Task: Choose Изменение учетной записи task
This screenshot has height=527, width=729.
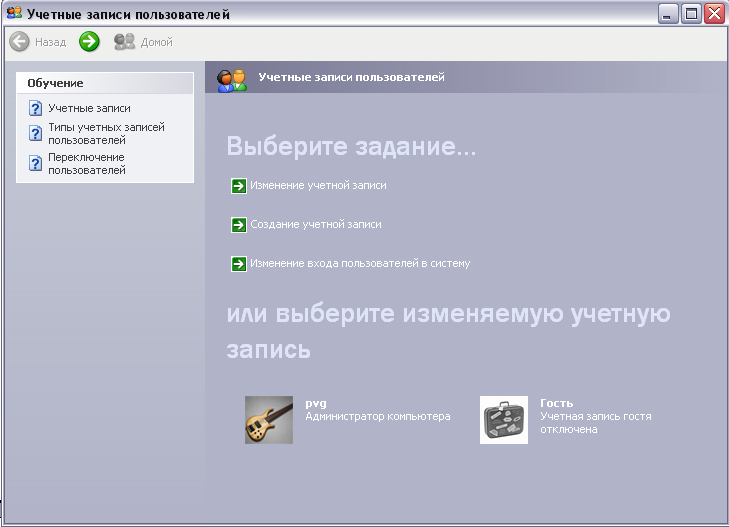Action: click(318, 185)
